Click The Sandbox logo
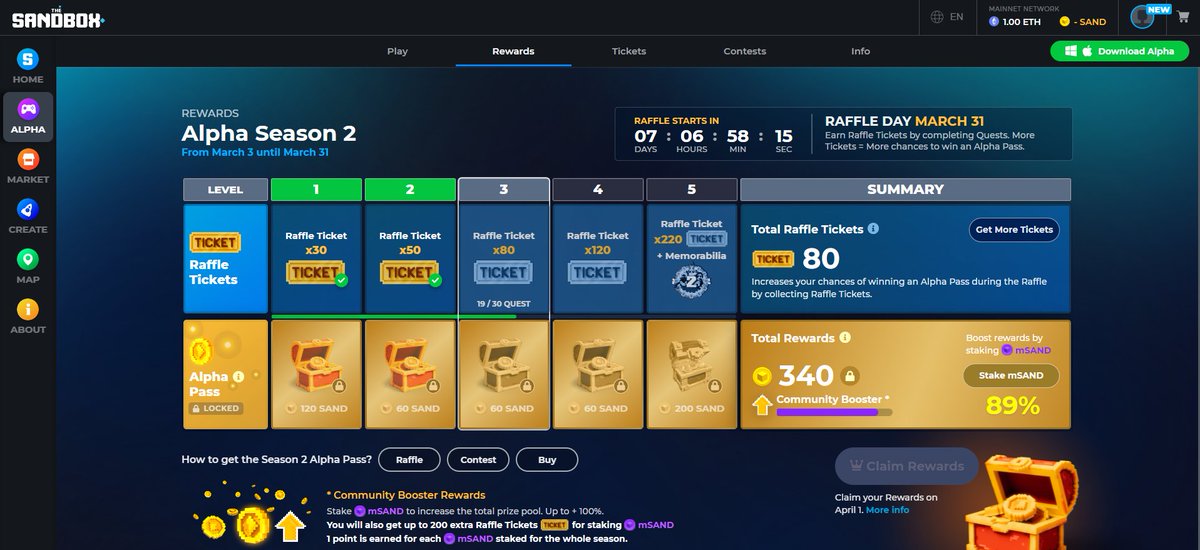This screenshot has height=550, width=1200. pyautogui.click(x=58, y=17)
